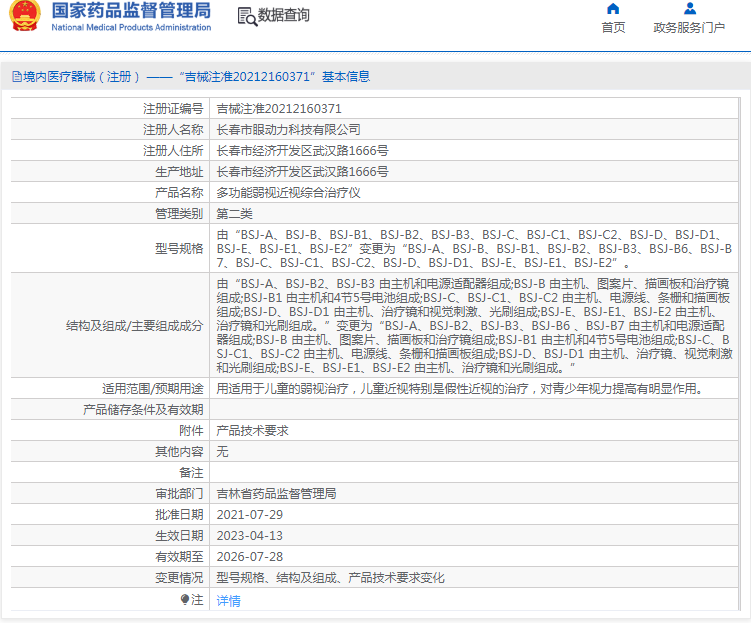Screen dimensions: 751x623
Task: Select product name 多功能弱视近视综合治疗仪
Action: coord(288,193)
